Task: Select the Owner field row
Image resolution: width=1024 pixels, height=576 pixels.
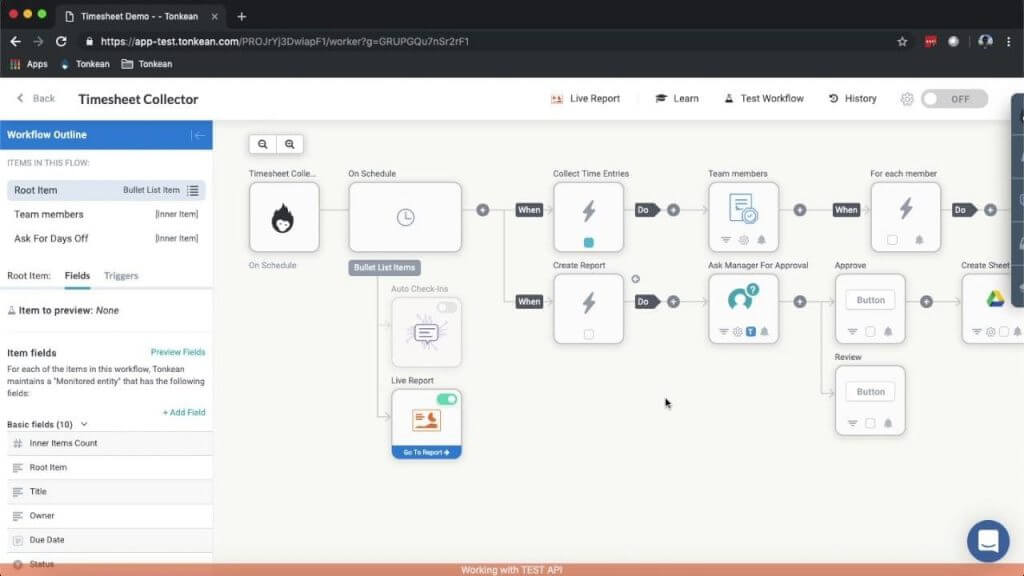Action: coord(110,516)
